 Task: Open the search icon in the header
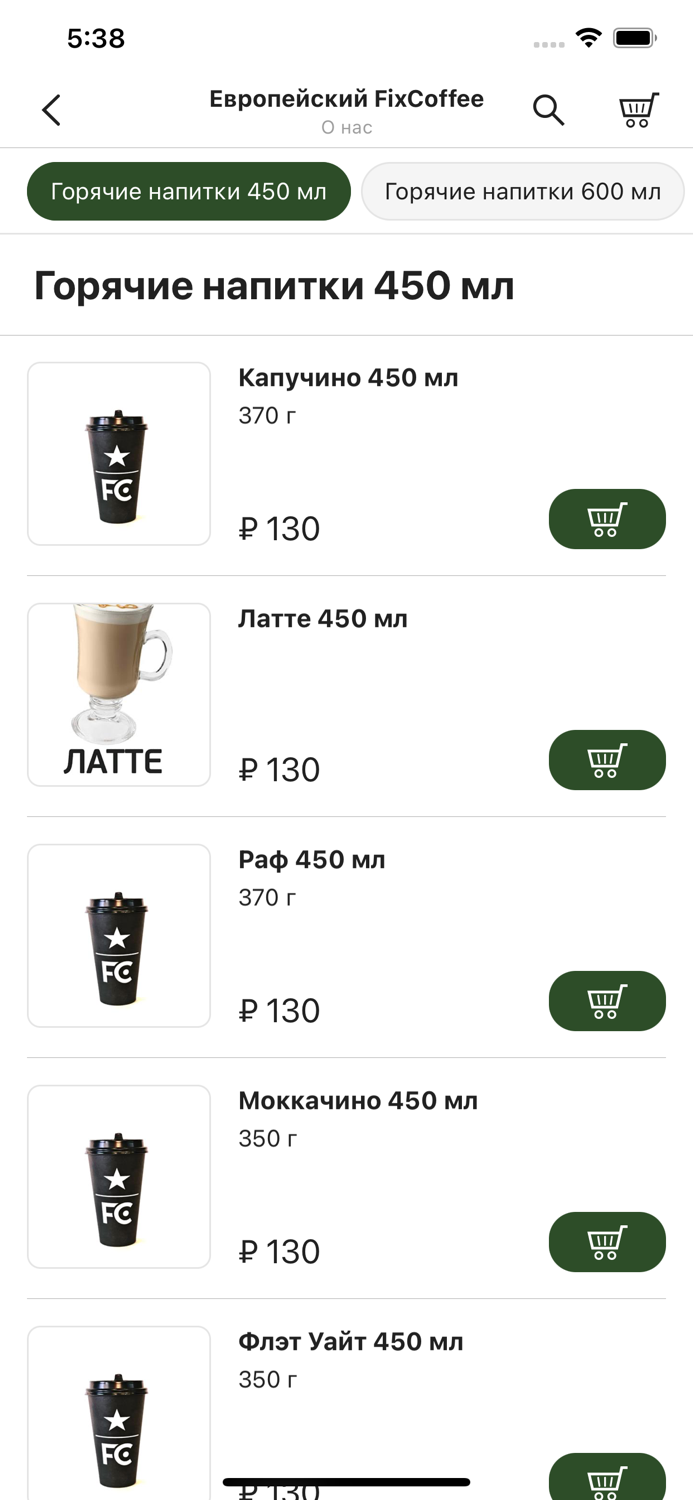click(x=549, y=110)
